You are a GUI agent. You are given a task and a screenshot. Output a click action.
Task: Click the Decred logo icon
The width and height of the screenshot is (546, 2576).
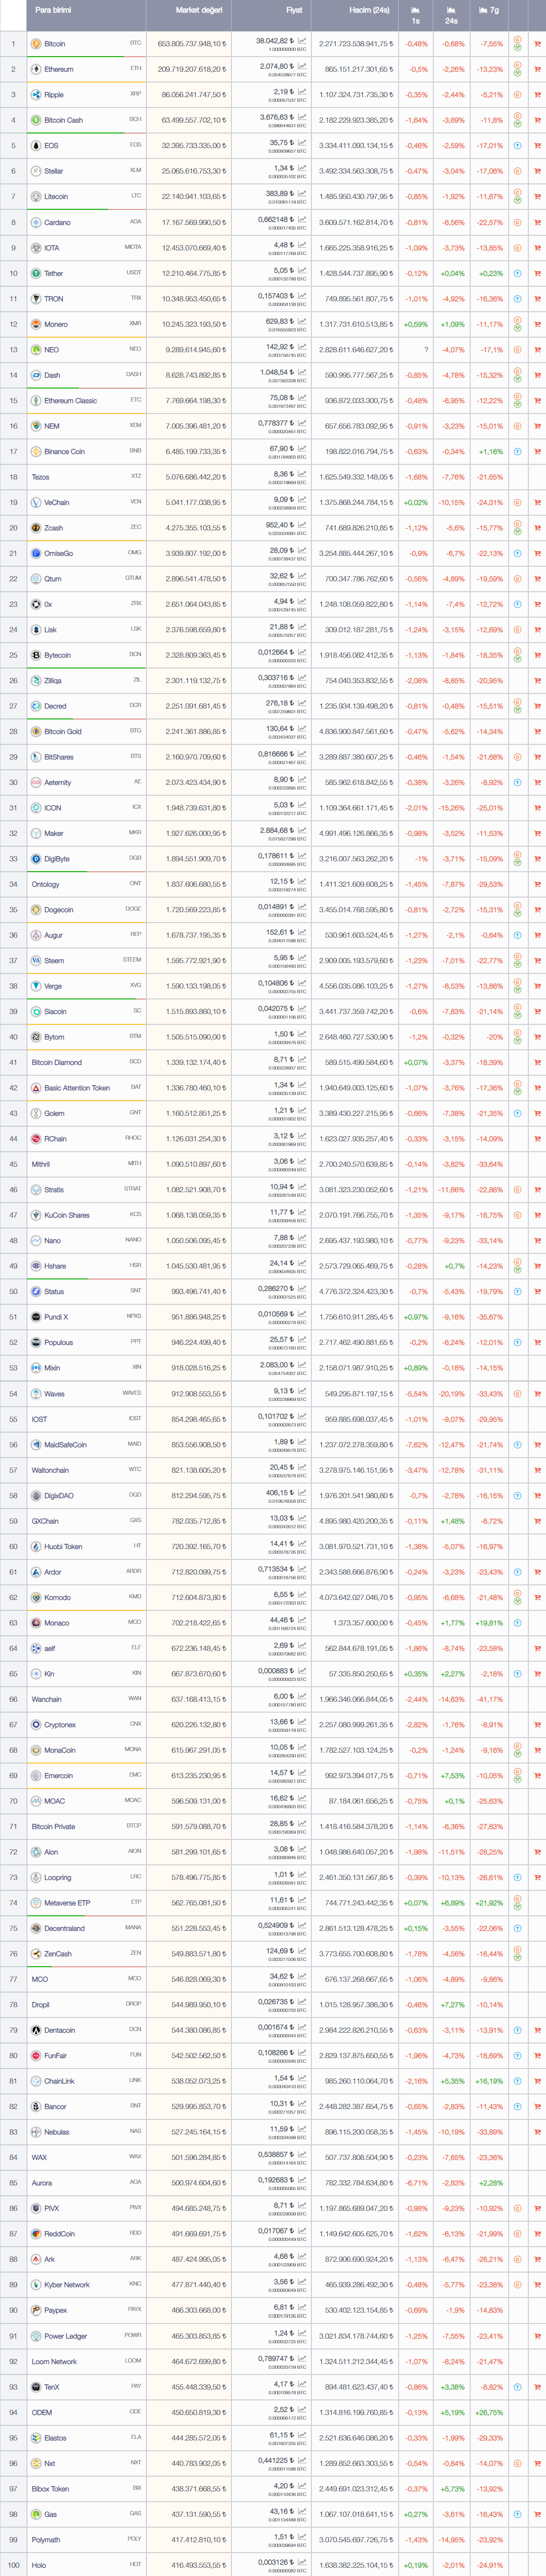(x=36, y=706)
